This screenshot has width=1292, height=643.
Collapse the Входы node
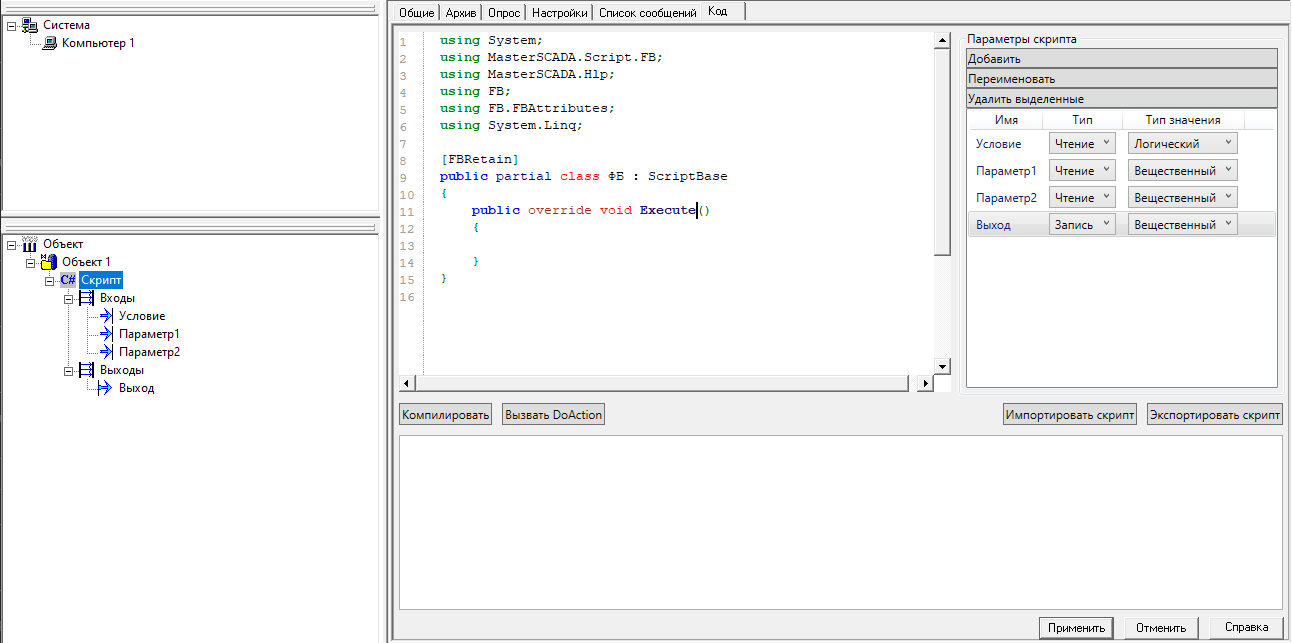[x=68, y=298]
